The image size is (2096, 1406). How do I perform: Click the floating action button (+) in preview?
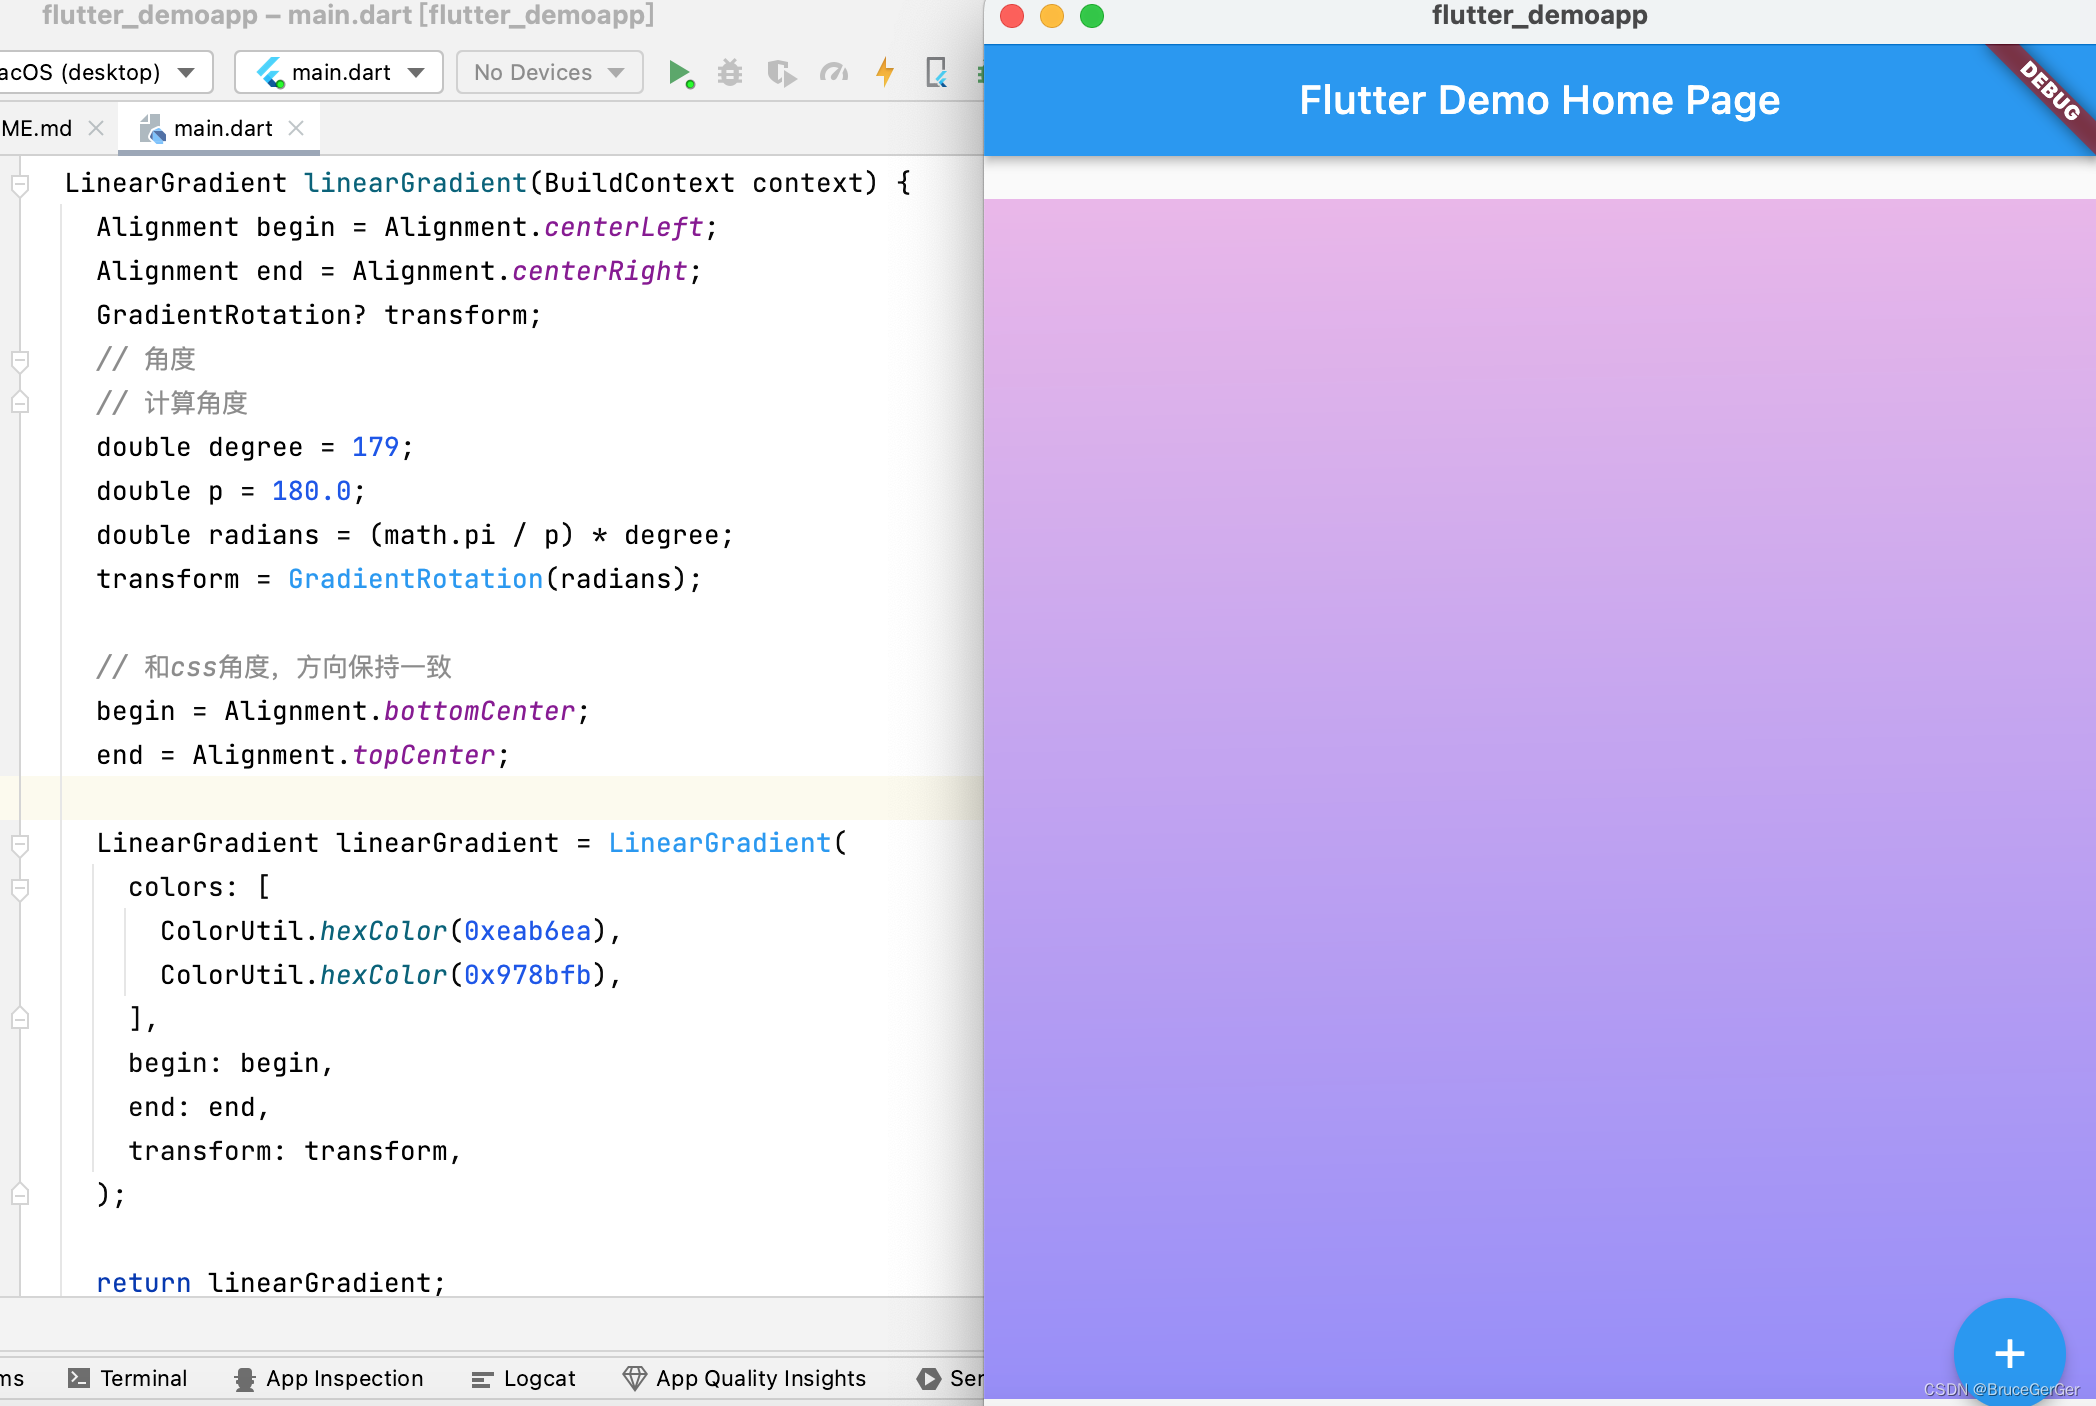(2010, 1353)
